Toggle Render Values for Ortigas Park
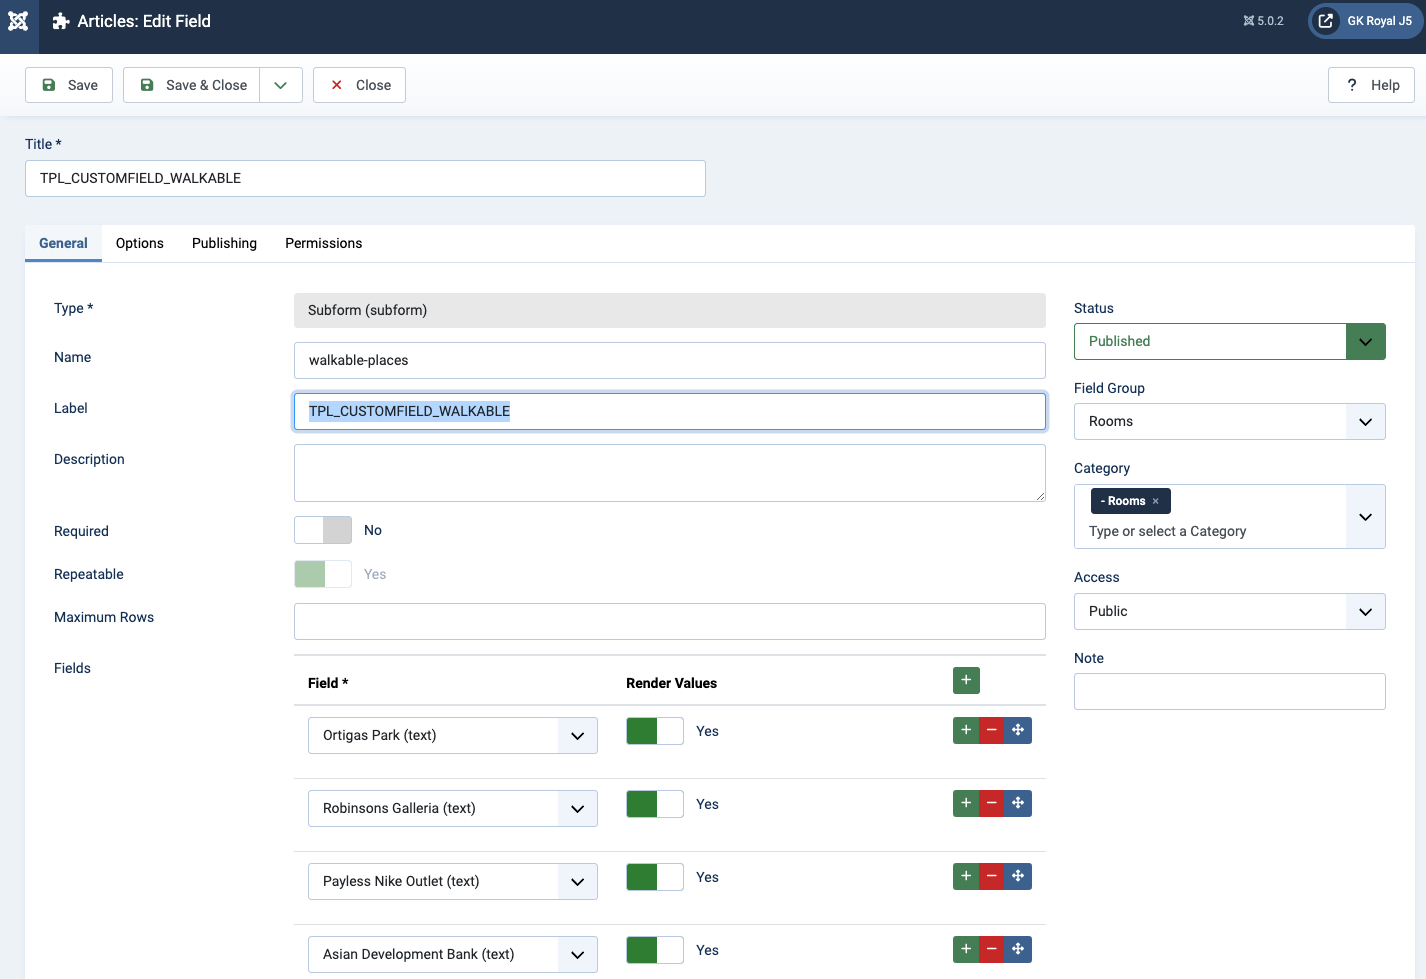The width and height of the screenshot is (1426, 979). point(655,731)
